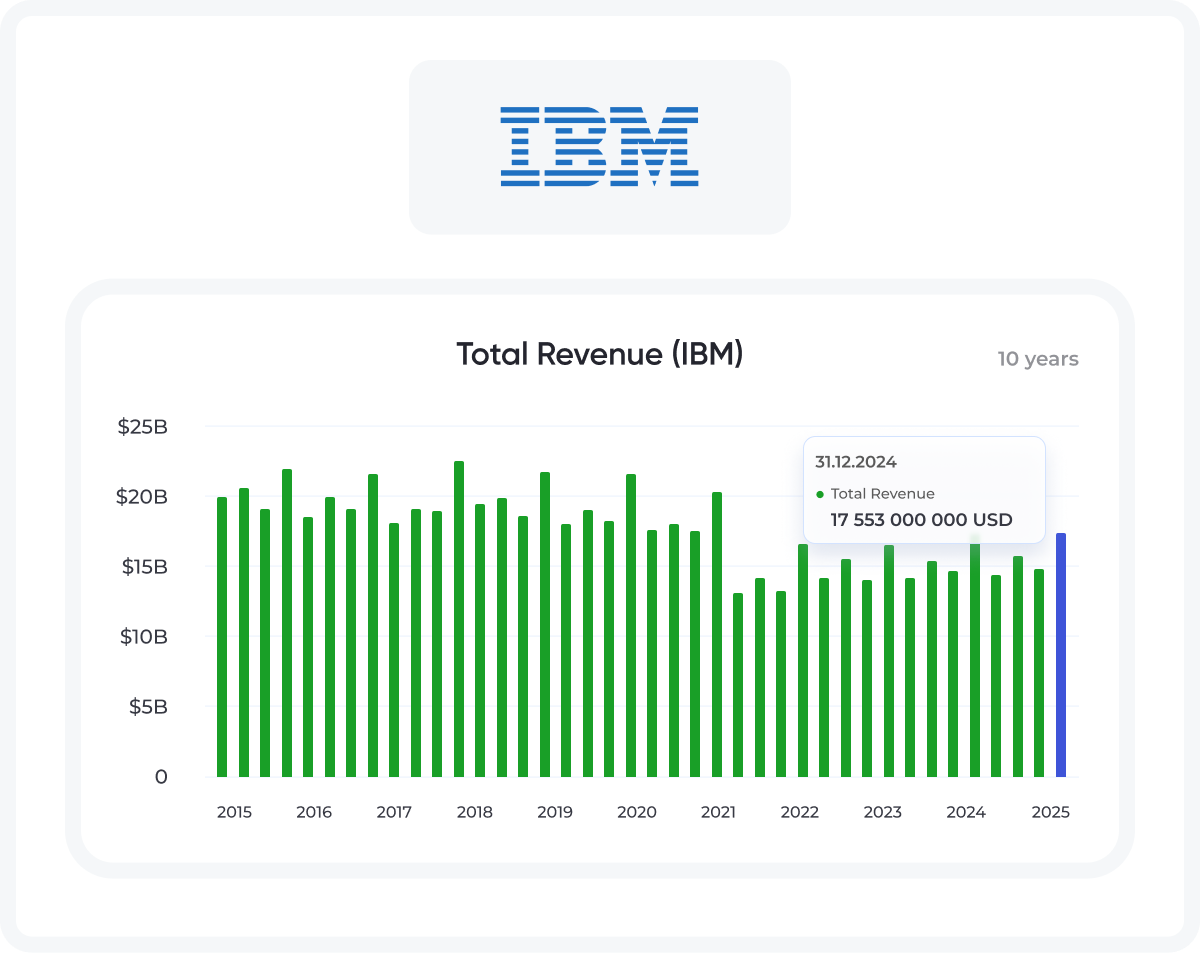This screenshot has width=1200, height=953.
Task: Click the "2016" year label
Action: (314, 812)
